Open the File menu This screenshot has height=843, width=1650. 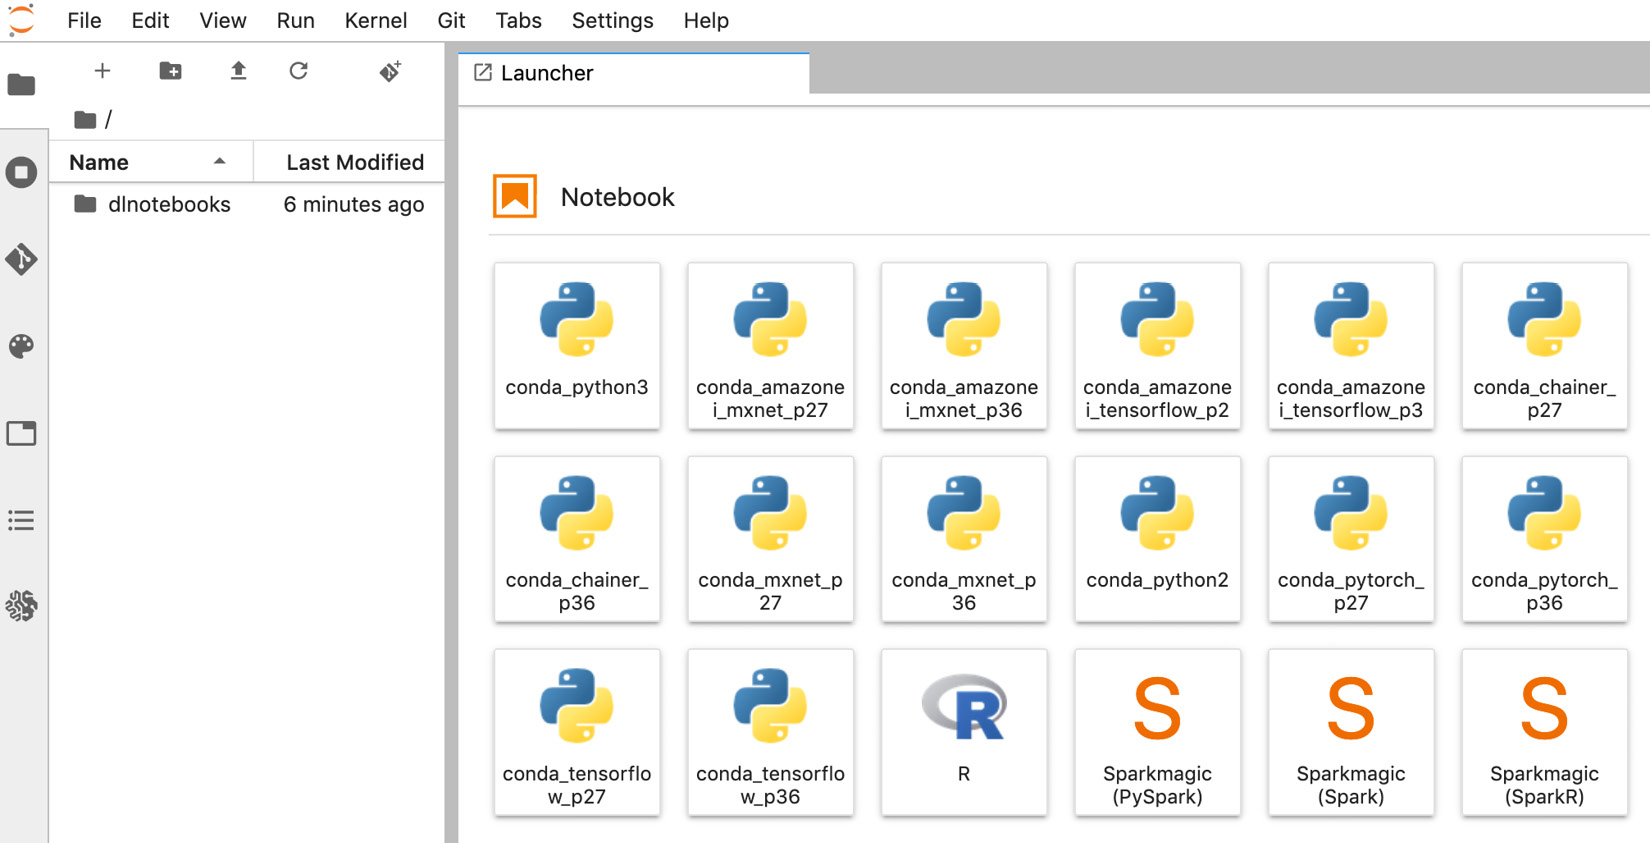point(84,20)
